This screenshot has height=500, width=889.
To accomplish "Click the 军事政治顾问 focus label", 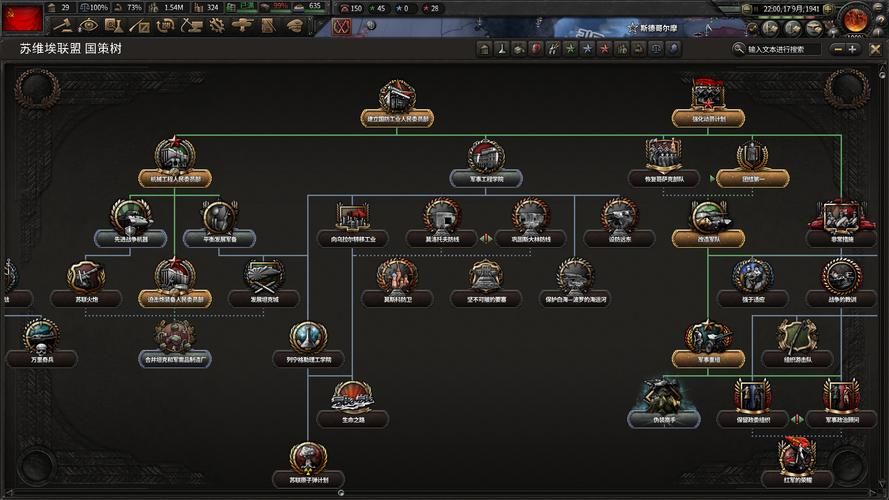I will click(841, 420).
